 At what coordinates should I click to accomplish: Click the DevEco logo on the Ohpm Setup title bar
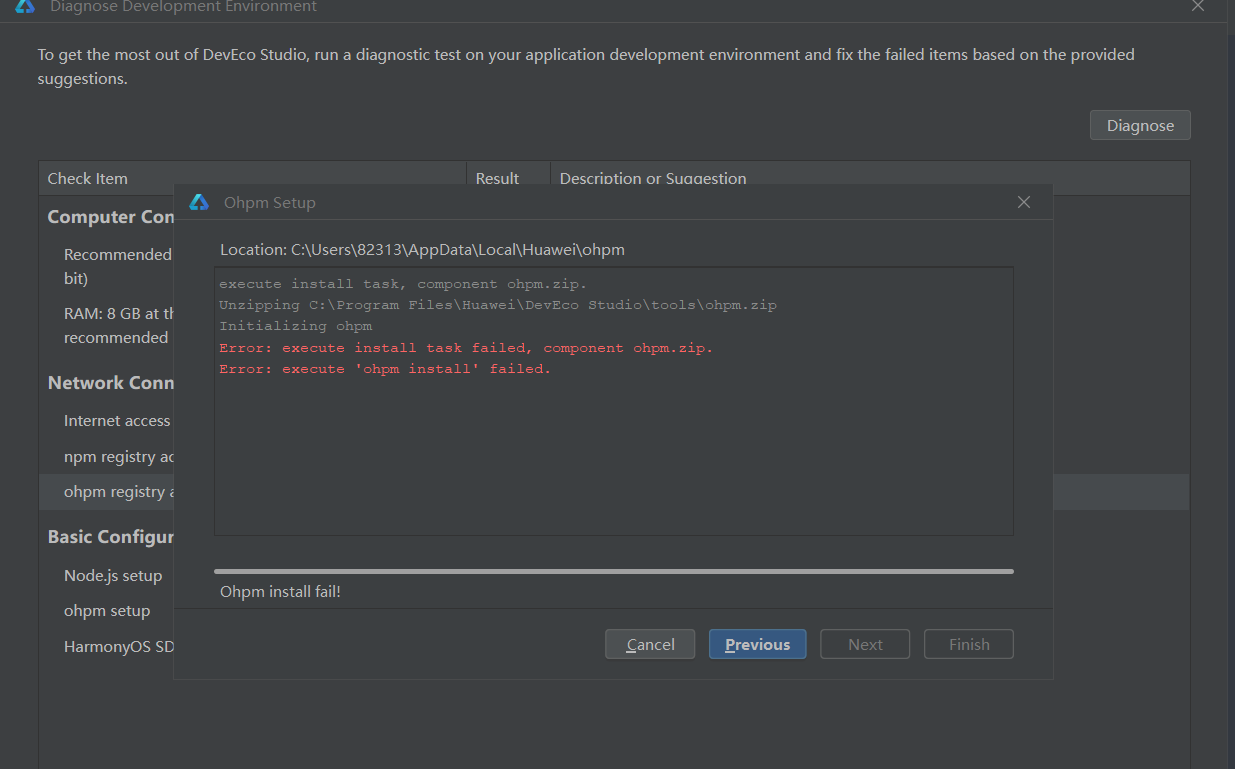point(198,201)
